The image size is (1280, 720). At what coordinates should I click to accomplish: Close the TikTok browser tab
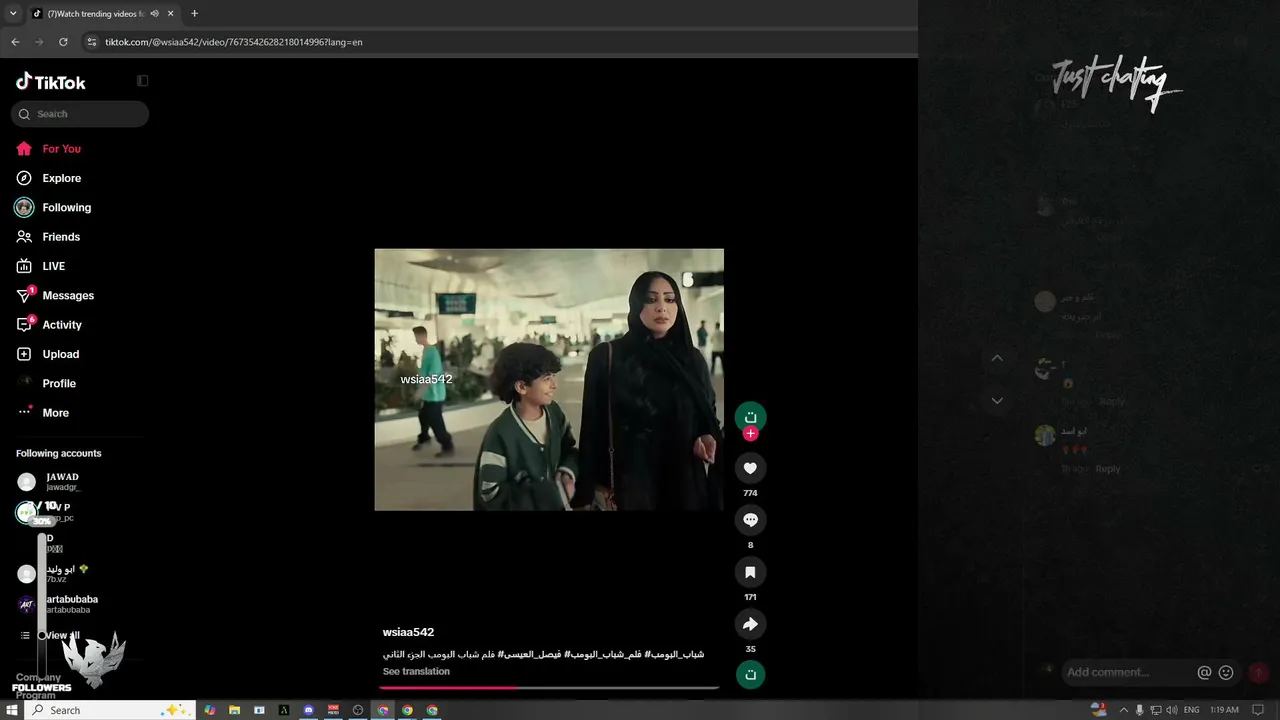pyautogui.click(x=171, y=14)
